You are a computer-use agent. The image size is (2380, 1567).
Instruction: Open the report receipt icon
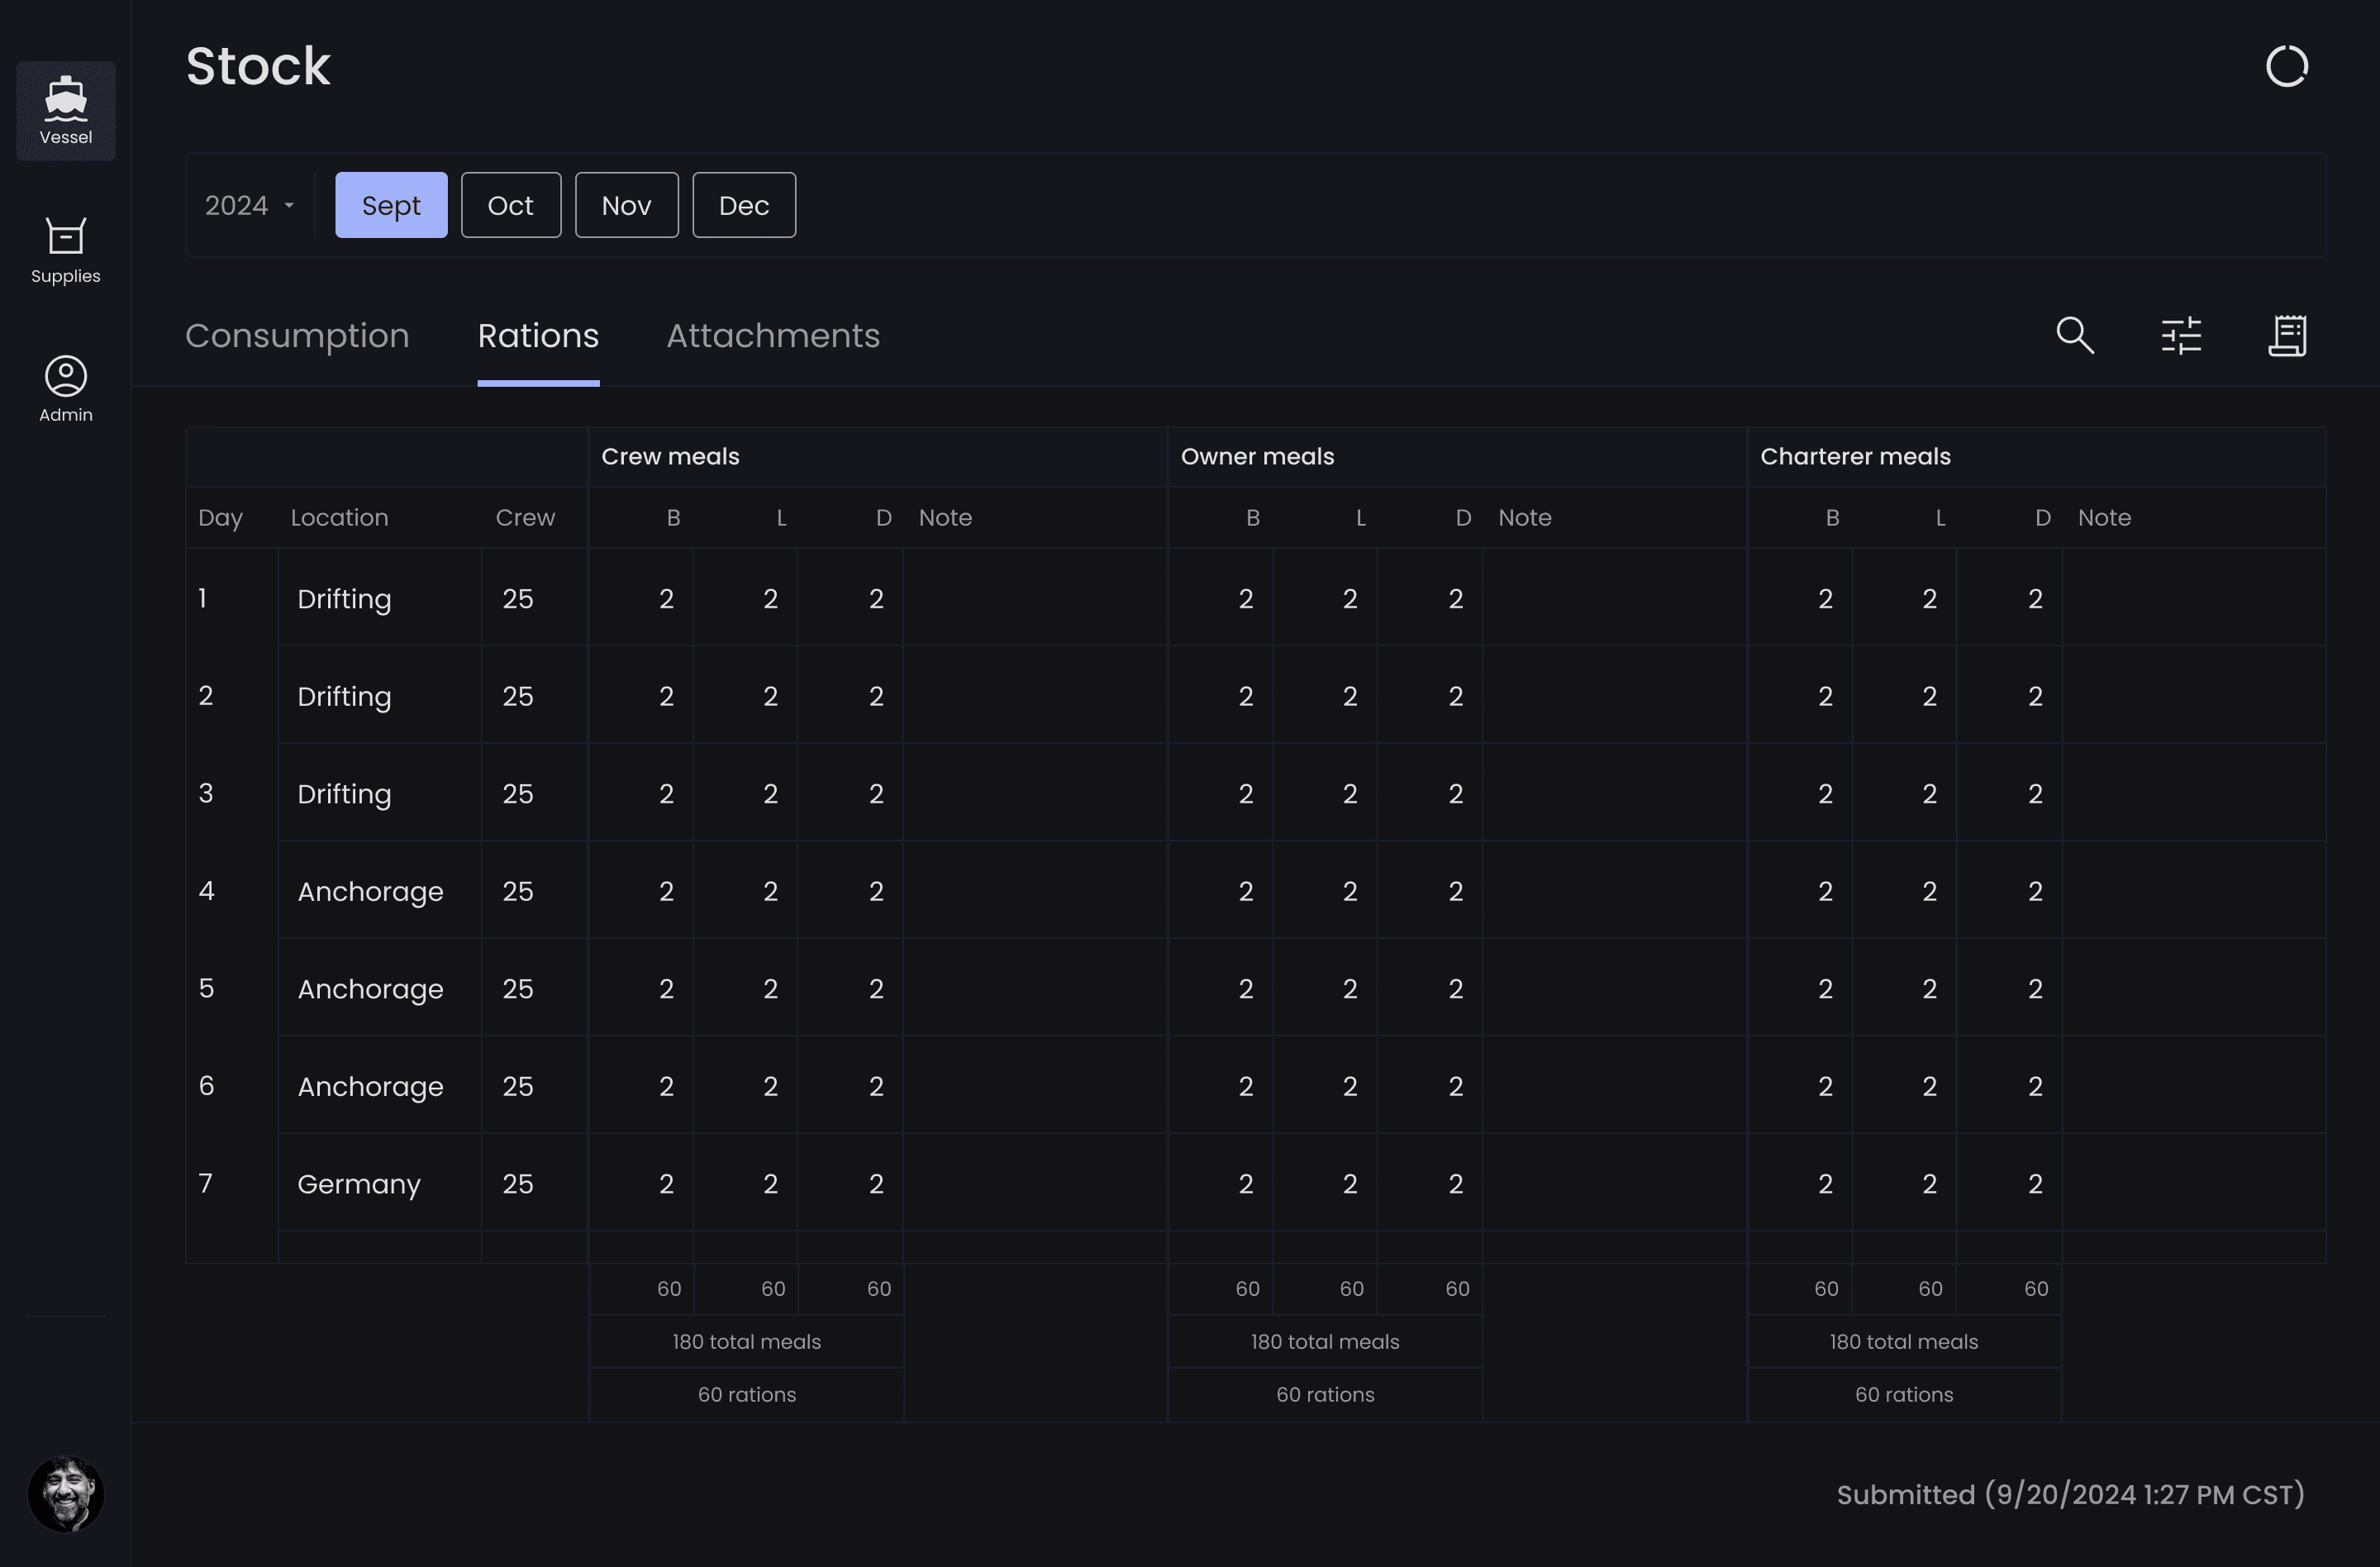click(x=2287, y=335)
